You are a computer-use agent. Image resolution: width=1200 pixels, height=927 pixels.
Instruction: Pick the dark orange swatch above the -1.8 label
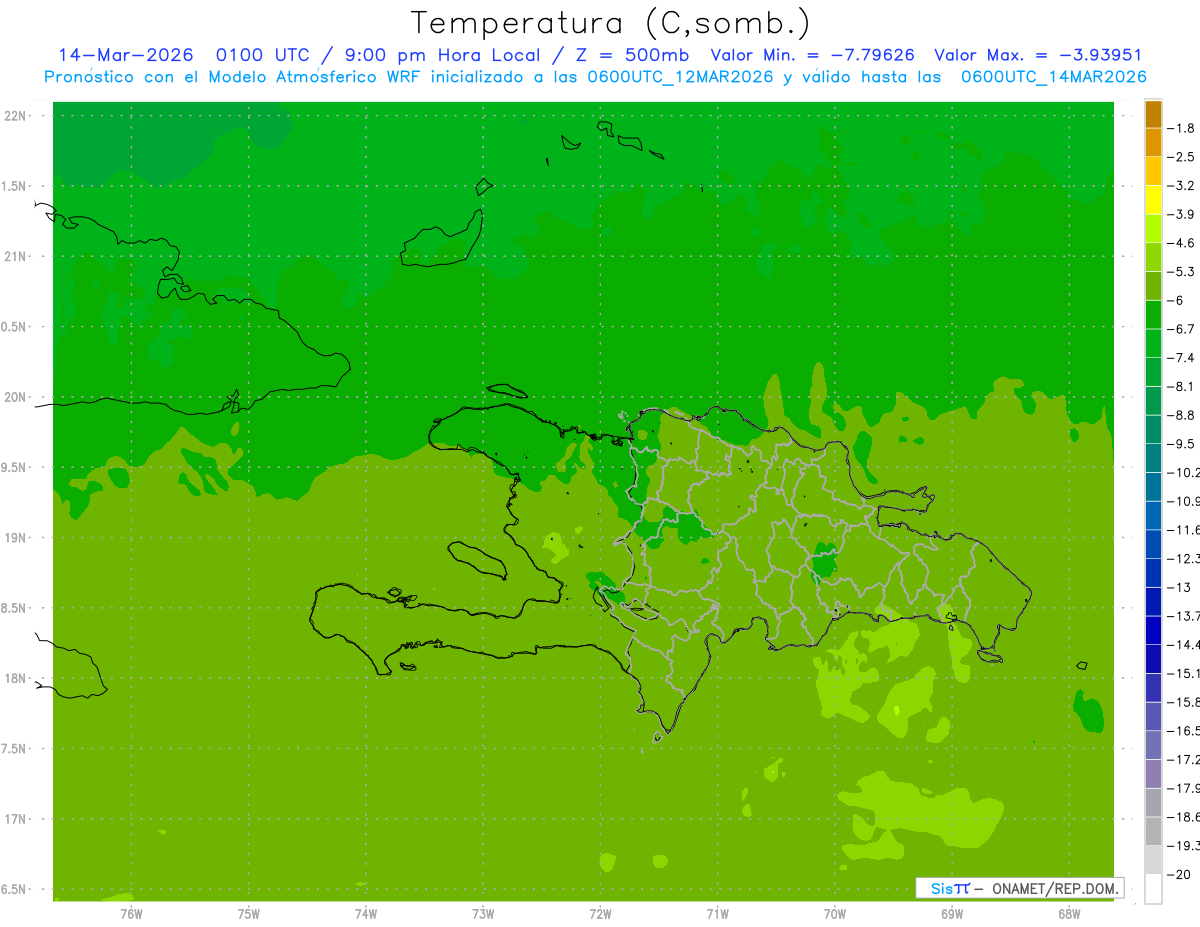[x=1153, y=115]
